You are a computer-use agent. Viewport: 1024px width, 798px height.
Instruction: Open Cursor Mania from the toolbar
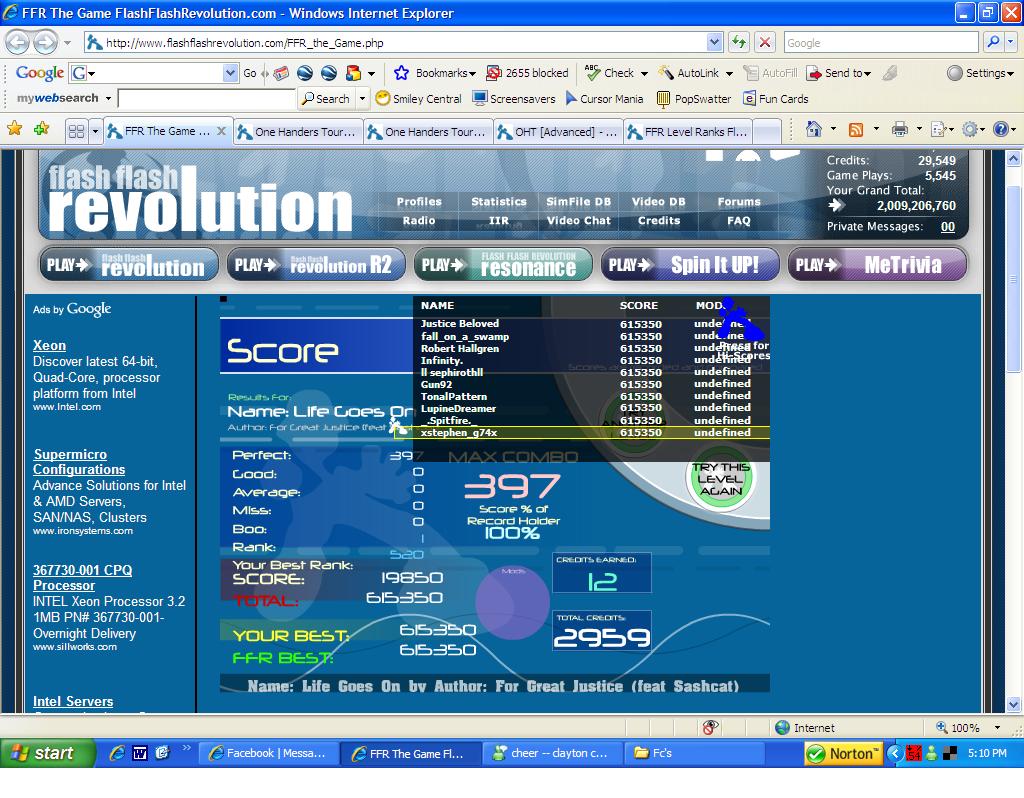[x=605, y=99]
